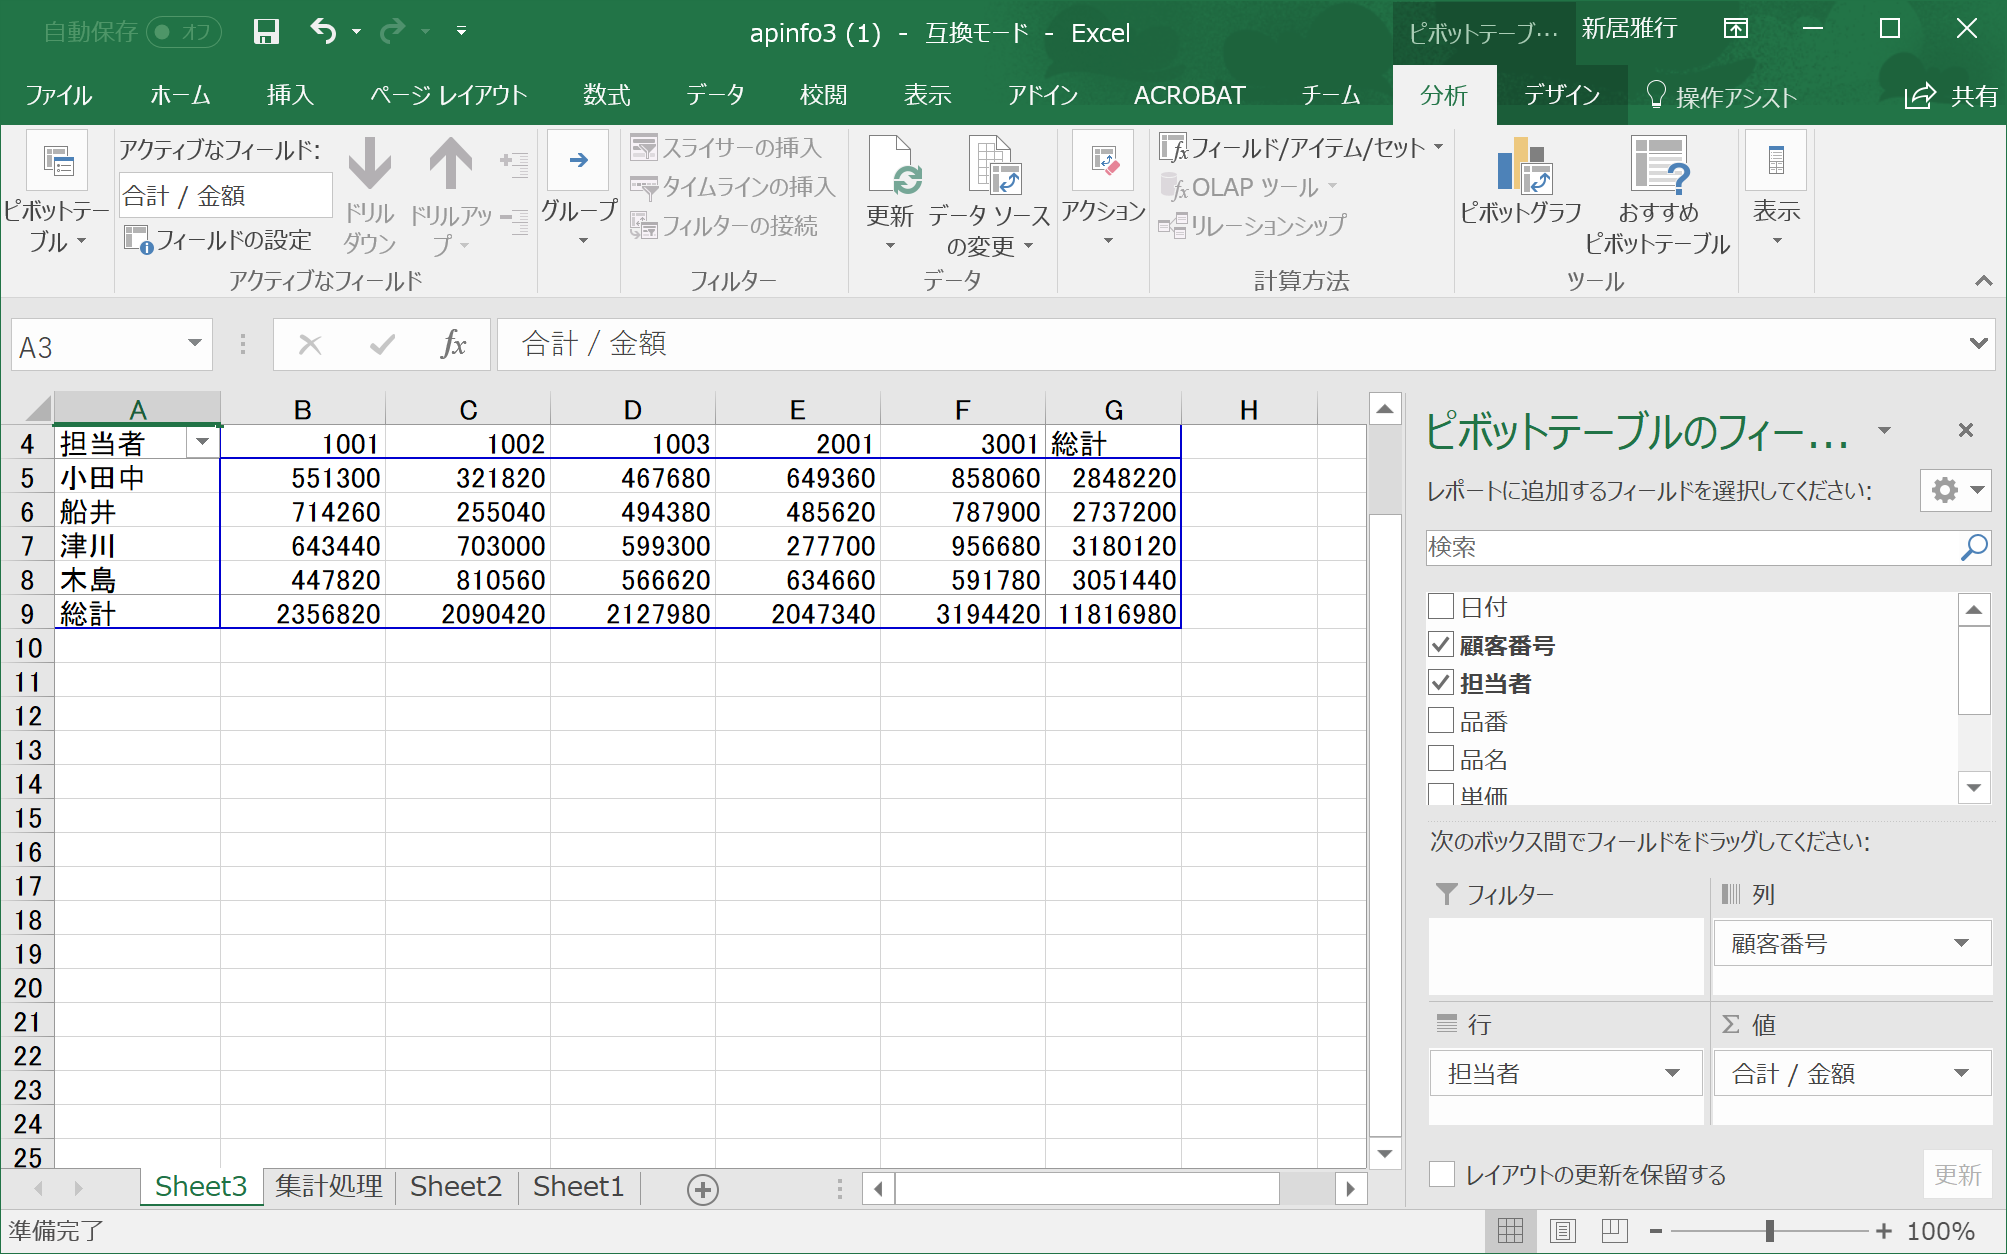Switch to page layout view icon
This screenshot has height=1254, width=2007.
[x=1562, y=1231]
